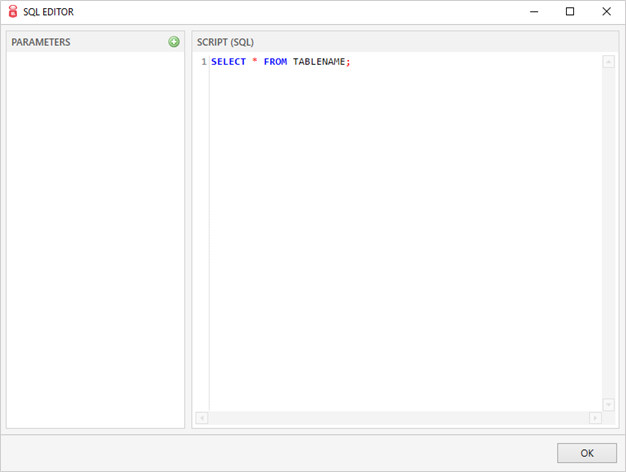The image size is (626, 472).
Task: Add a new parameter with green plus icon
Action: point(174,42)
